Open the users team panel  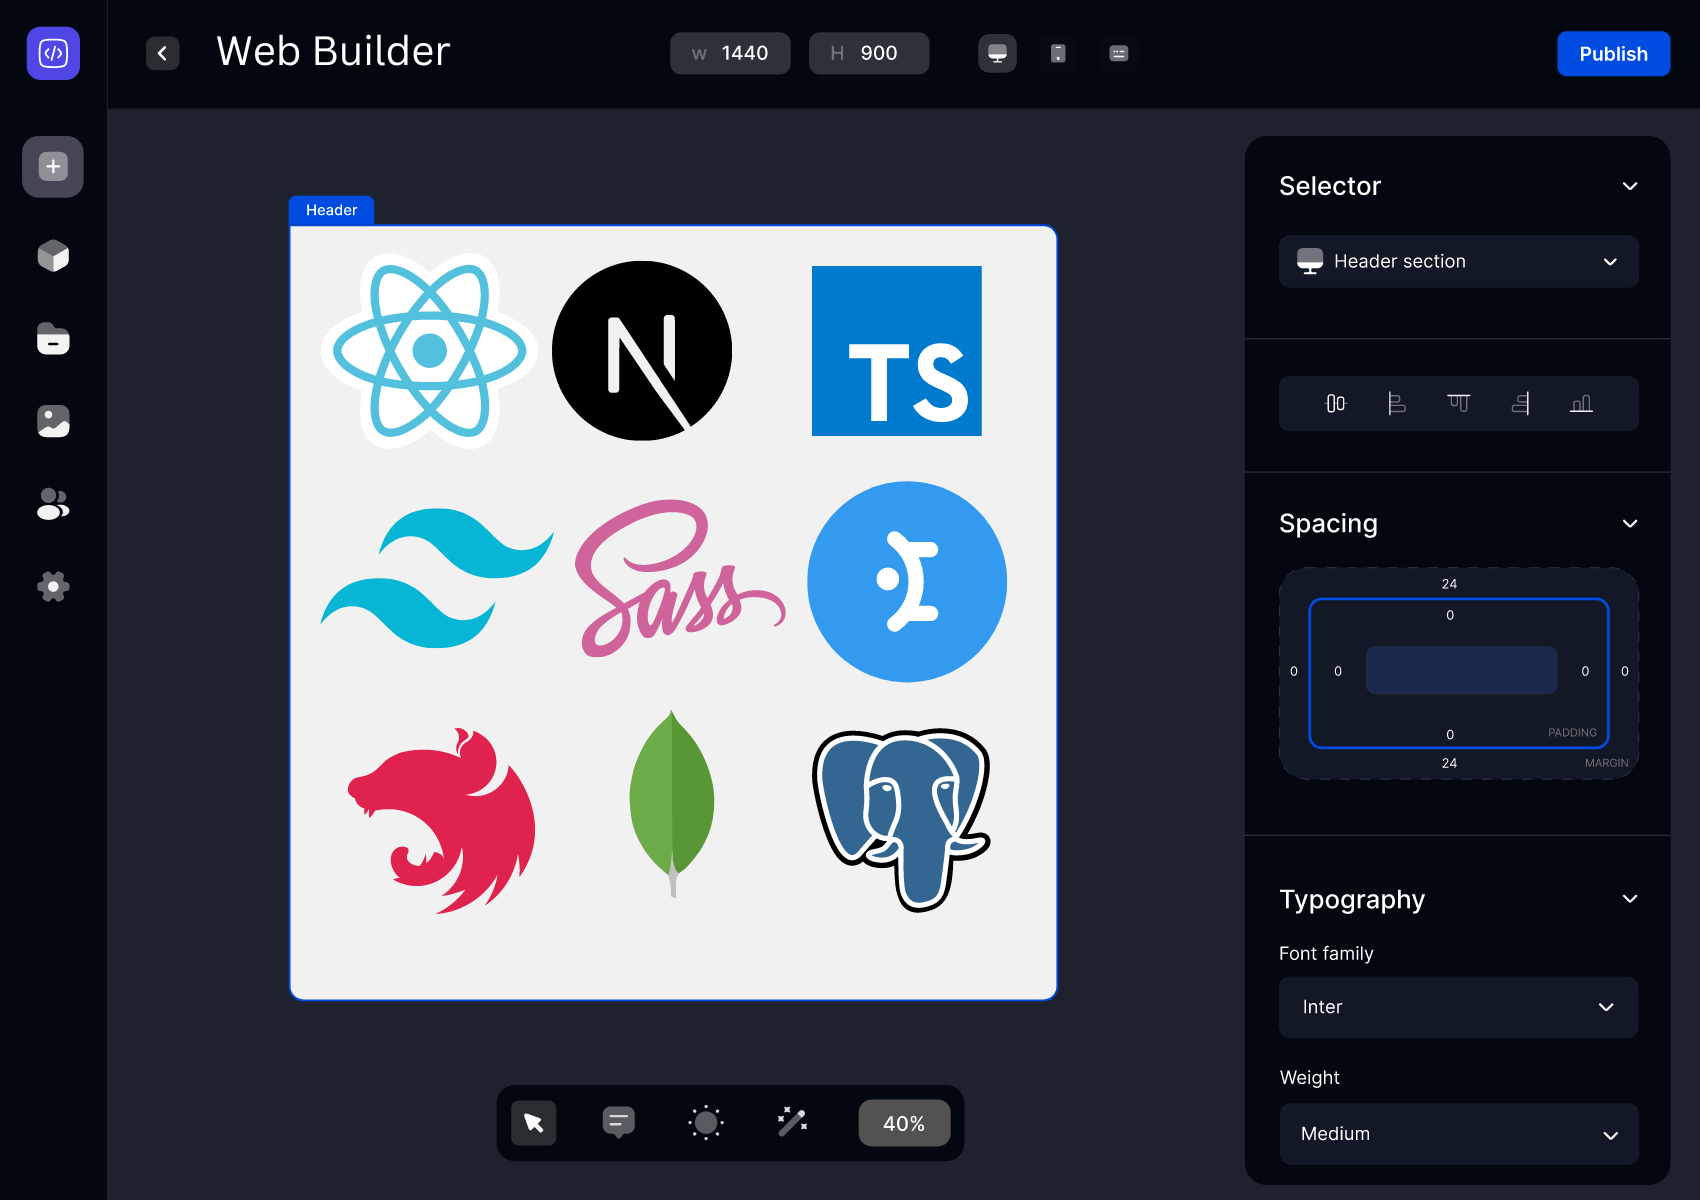point(53,504)
